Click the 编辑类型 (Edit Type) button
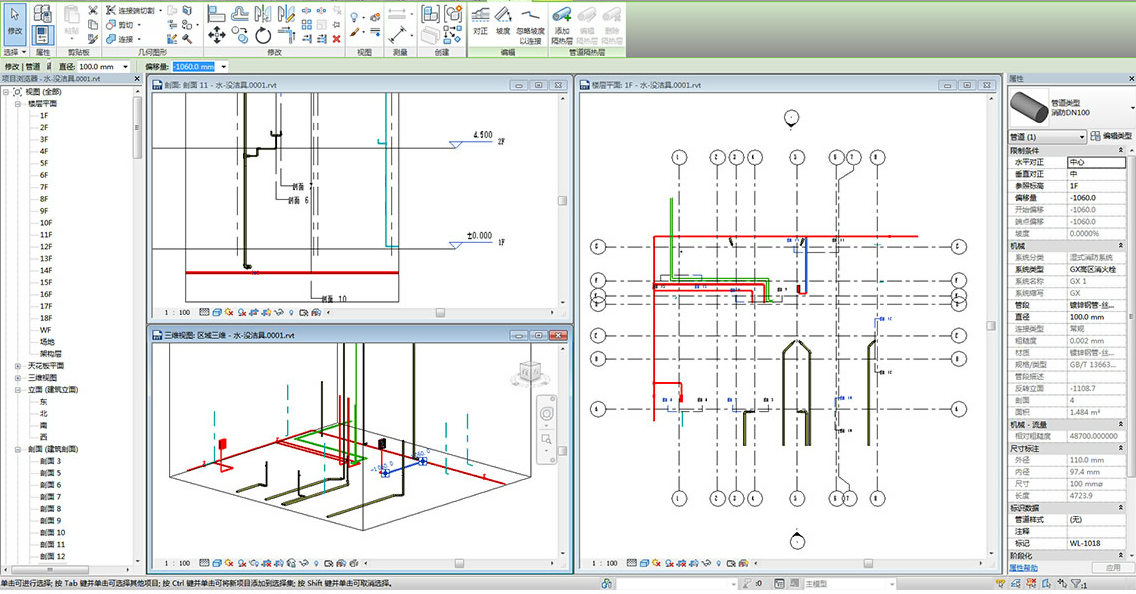1136x594 pixels. [x=1109, y=135]
